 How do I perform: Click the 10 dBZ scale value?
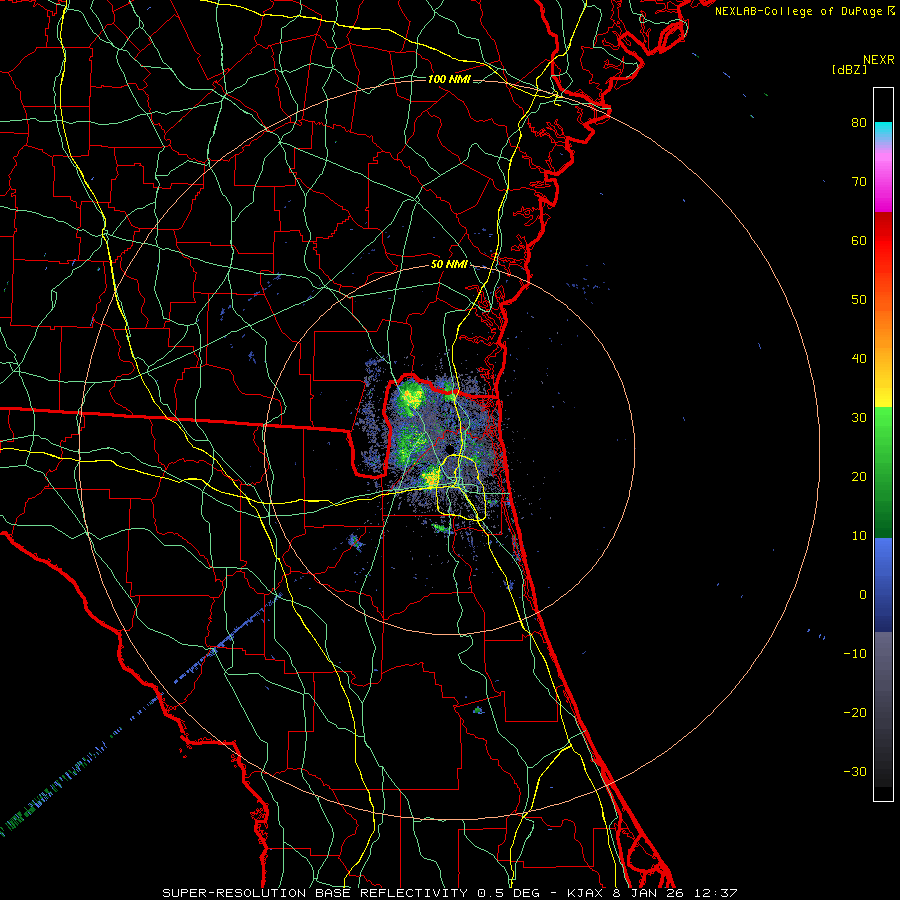pos(859,536)
